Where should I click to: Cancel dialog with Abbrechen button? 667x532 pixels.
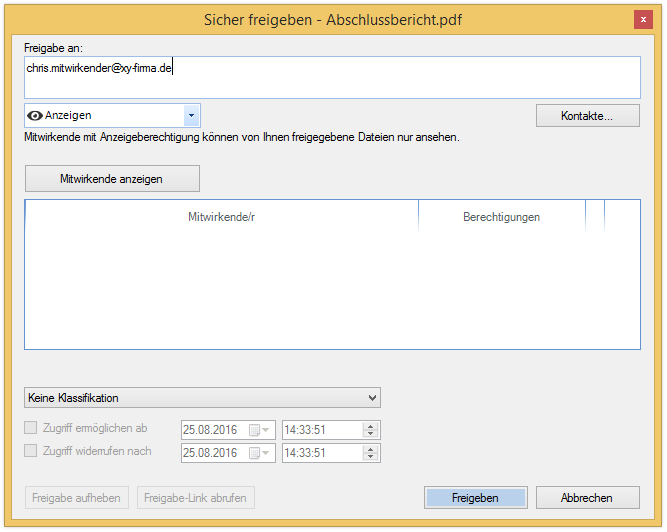[587, 498]
